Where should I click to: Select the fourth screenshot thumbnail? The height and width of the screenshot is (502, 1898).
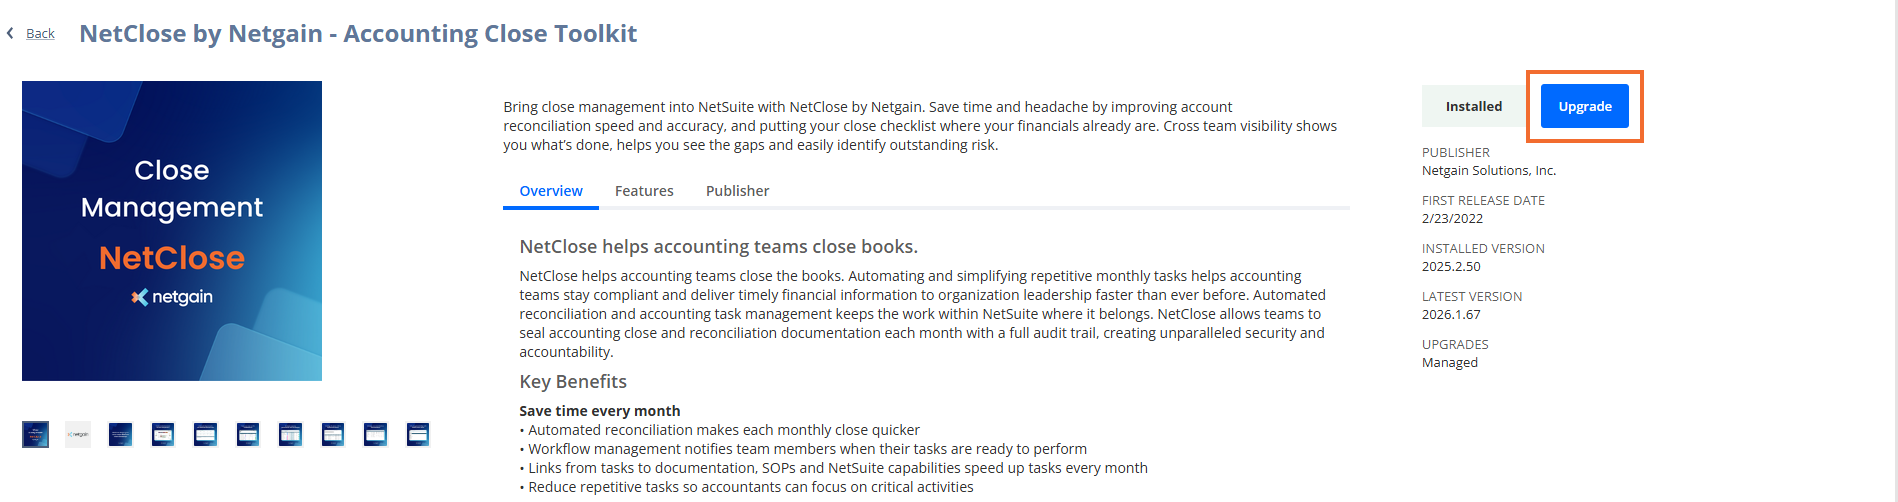coord(163,435)
